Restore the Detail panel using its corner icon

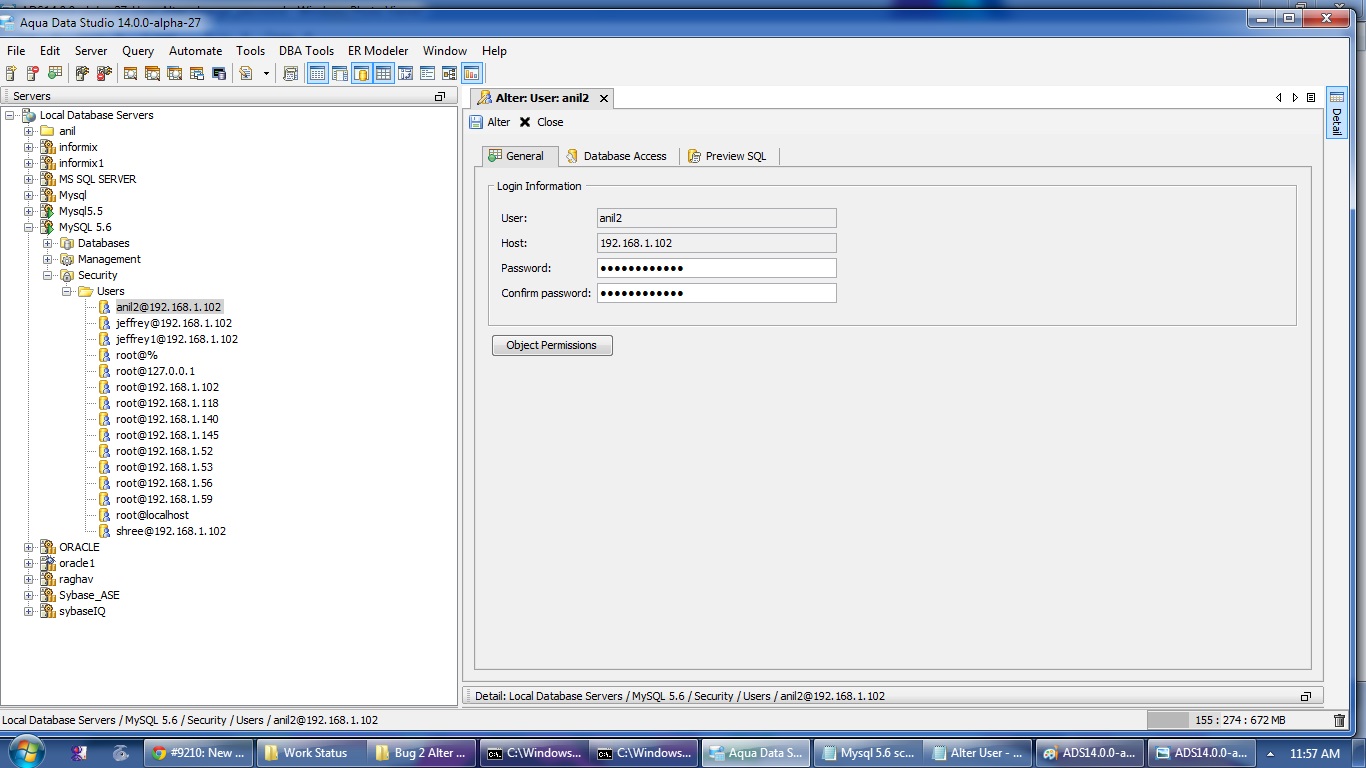(x=1306, y=696)
